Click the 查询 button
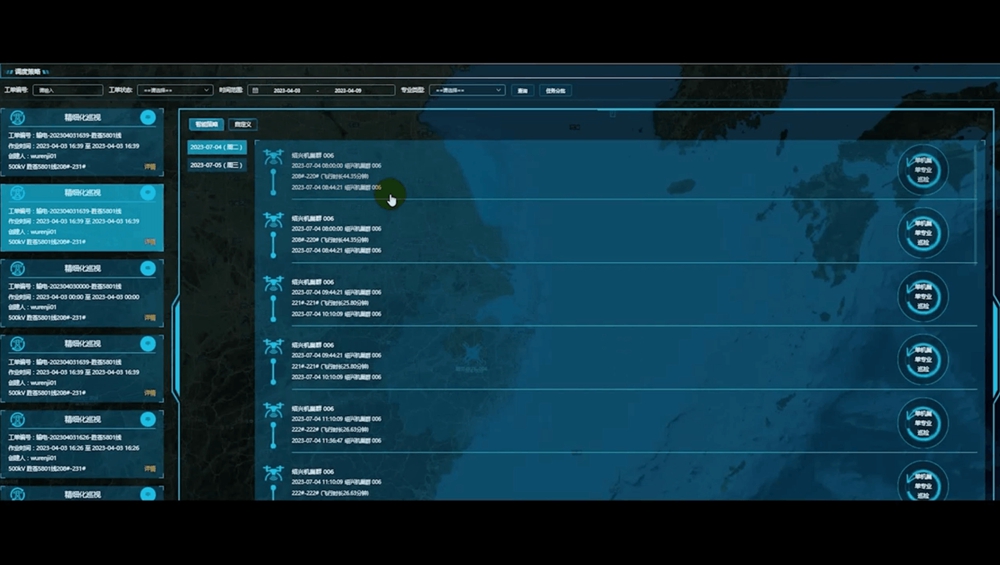Screen dimensions: 1000x565 (x=522, y=90)
